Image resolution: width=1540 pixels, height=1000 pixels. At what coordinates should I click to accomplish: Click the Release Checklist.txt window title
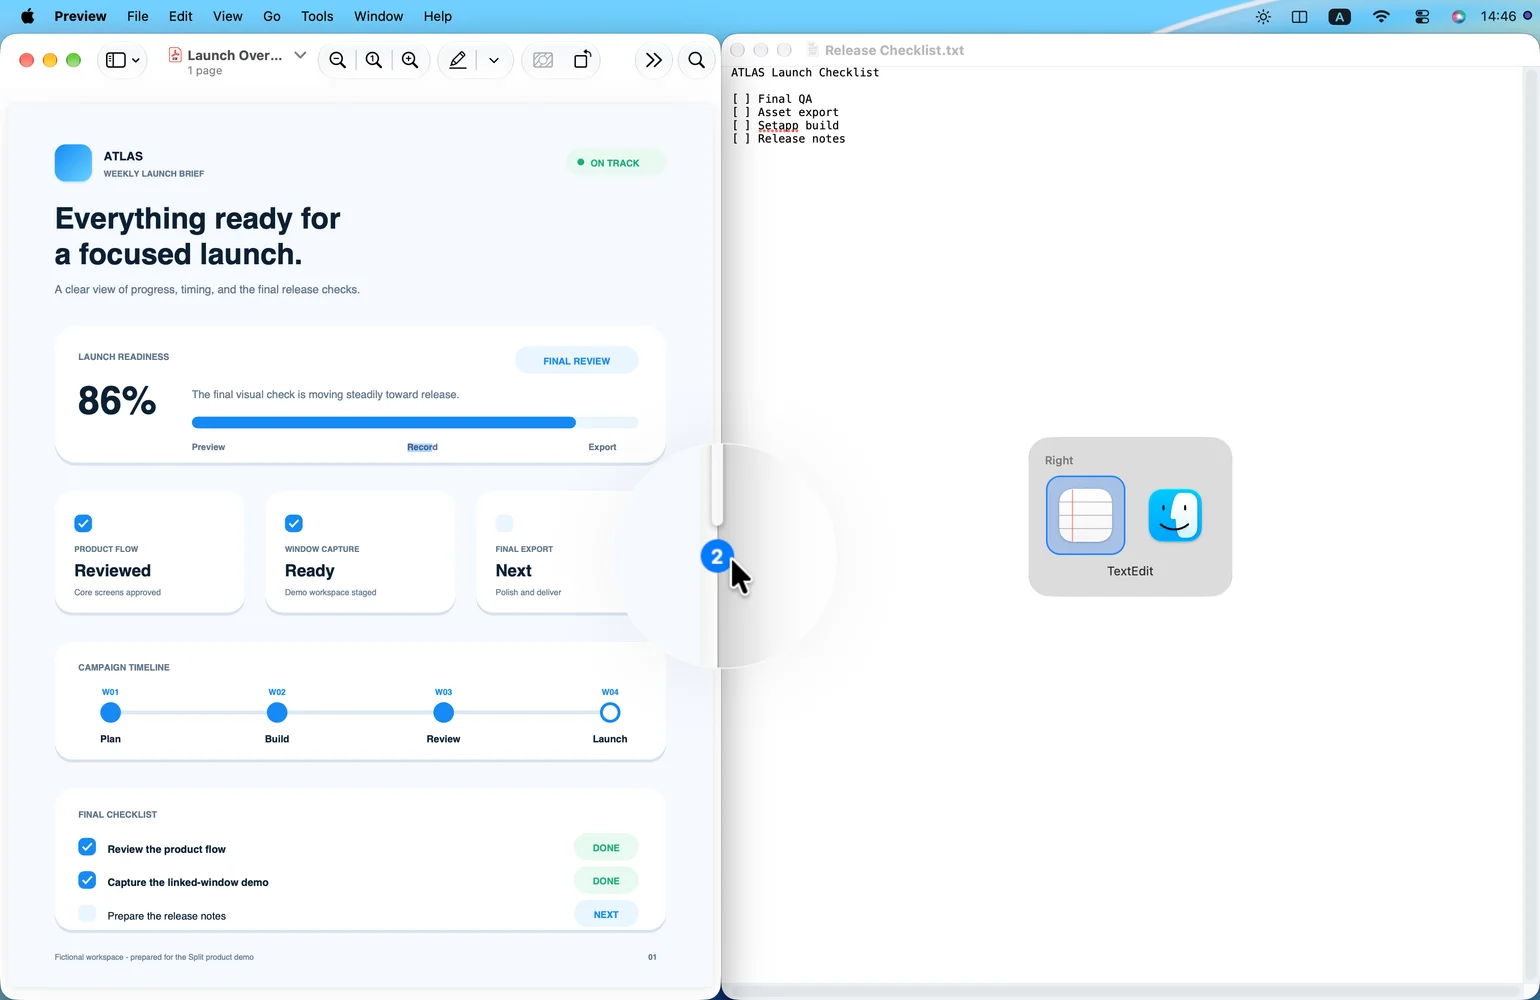pos(894,50)
